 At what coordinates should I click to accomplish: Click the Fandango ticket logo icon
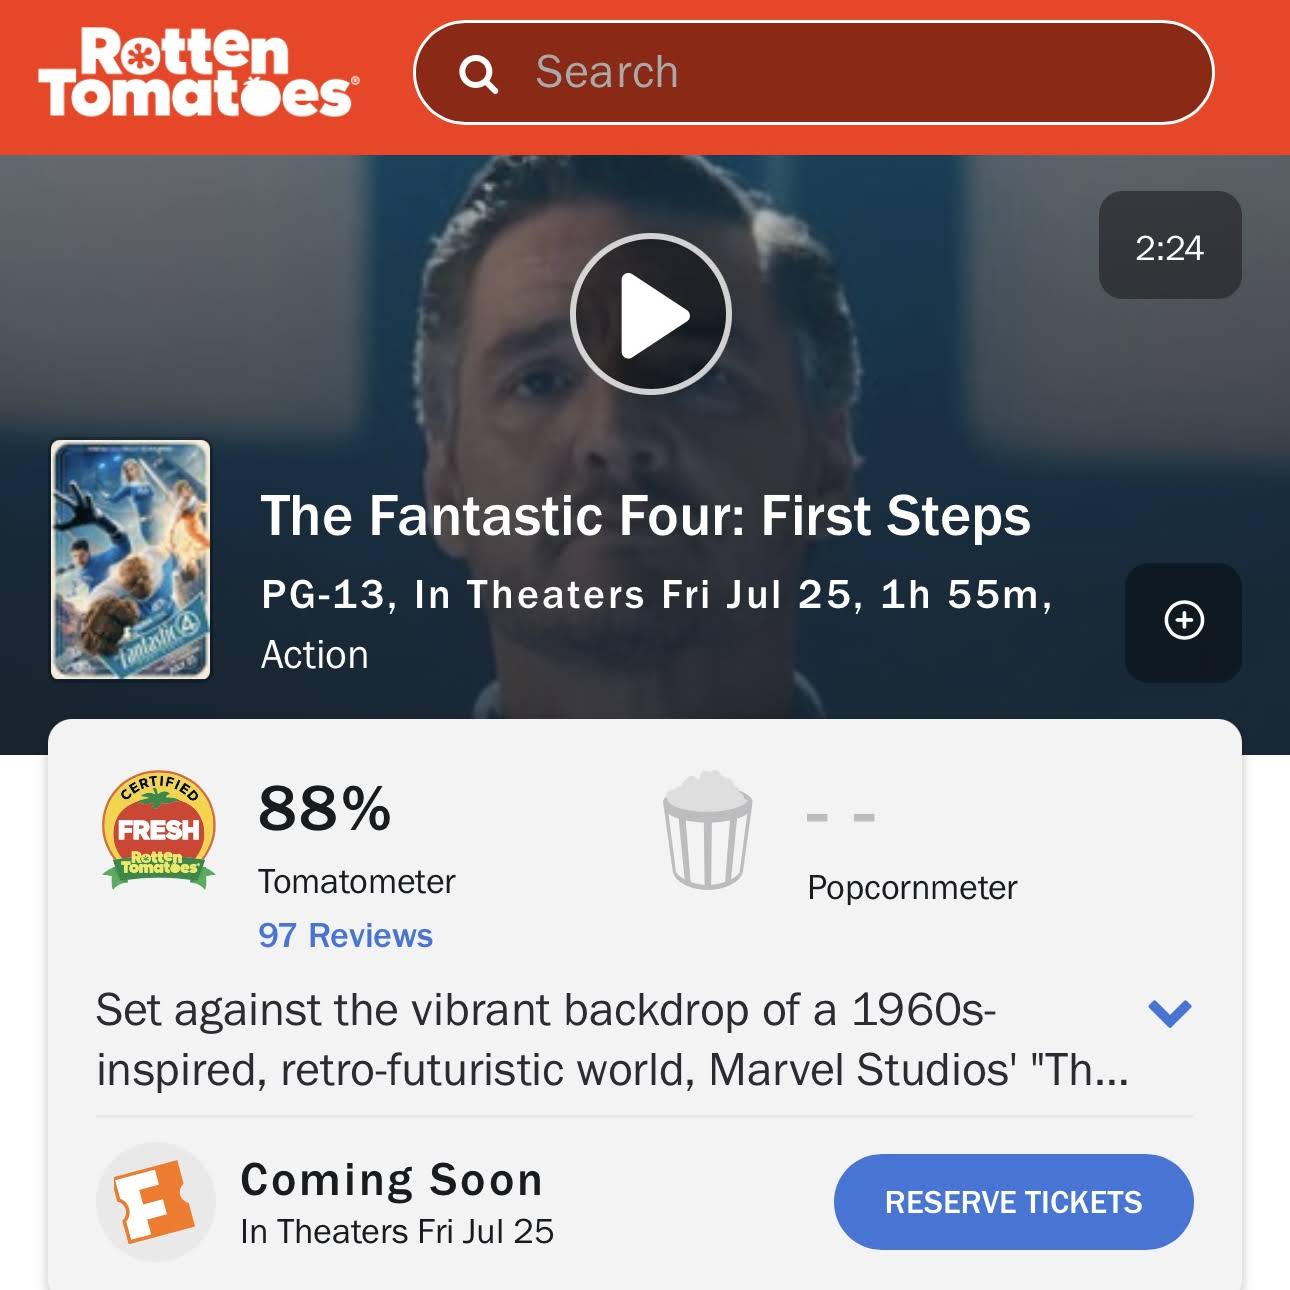(x=156, y=1202)
